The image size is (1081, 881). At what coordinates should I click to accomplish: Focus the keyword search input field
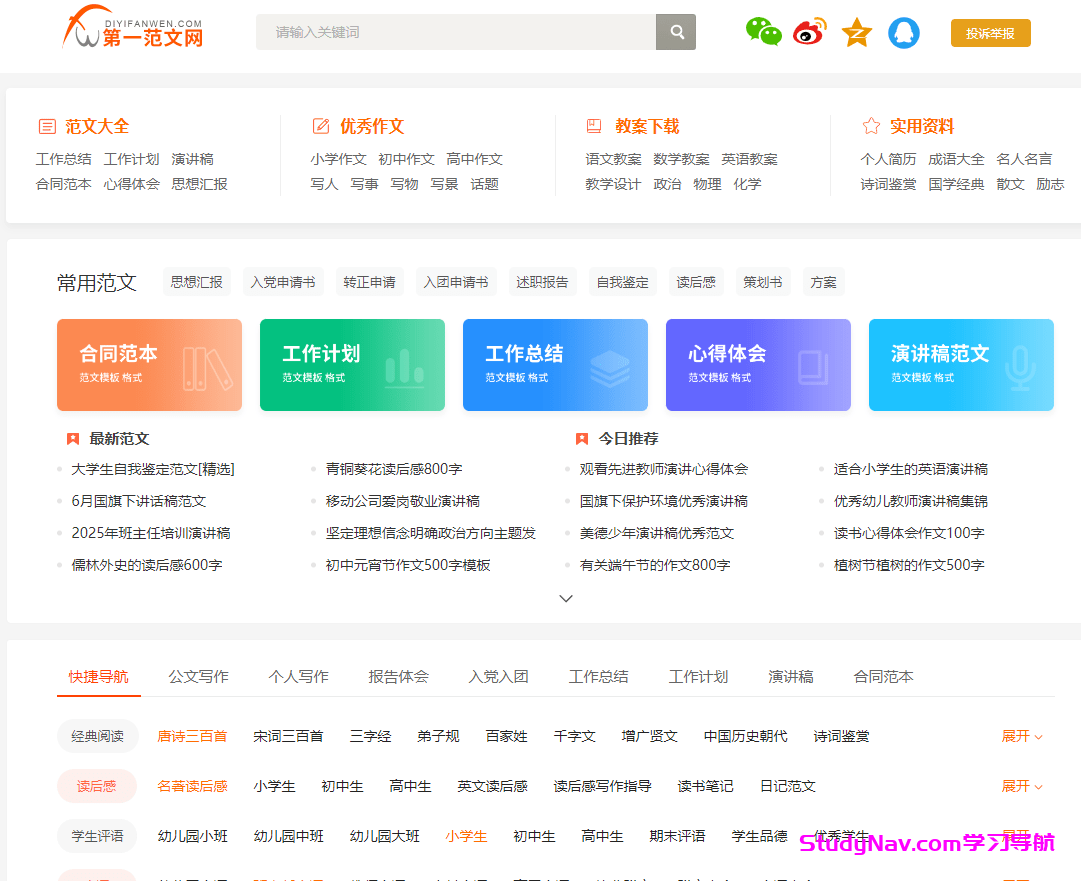pos(456,32)
